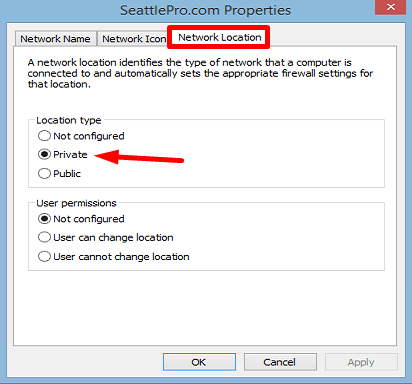This screenshot has width=412, height=384.
Task: Choose Not configured under Location type
Action: click(x=81, y=136)
